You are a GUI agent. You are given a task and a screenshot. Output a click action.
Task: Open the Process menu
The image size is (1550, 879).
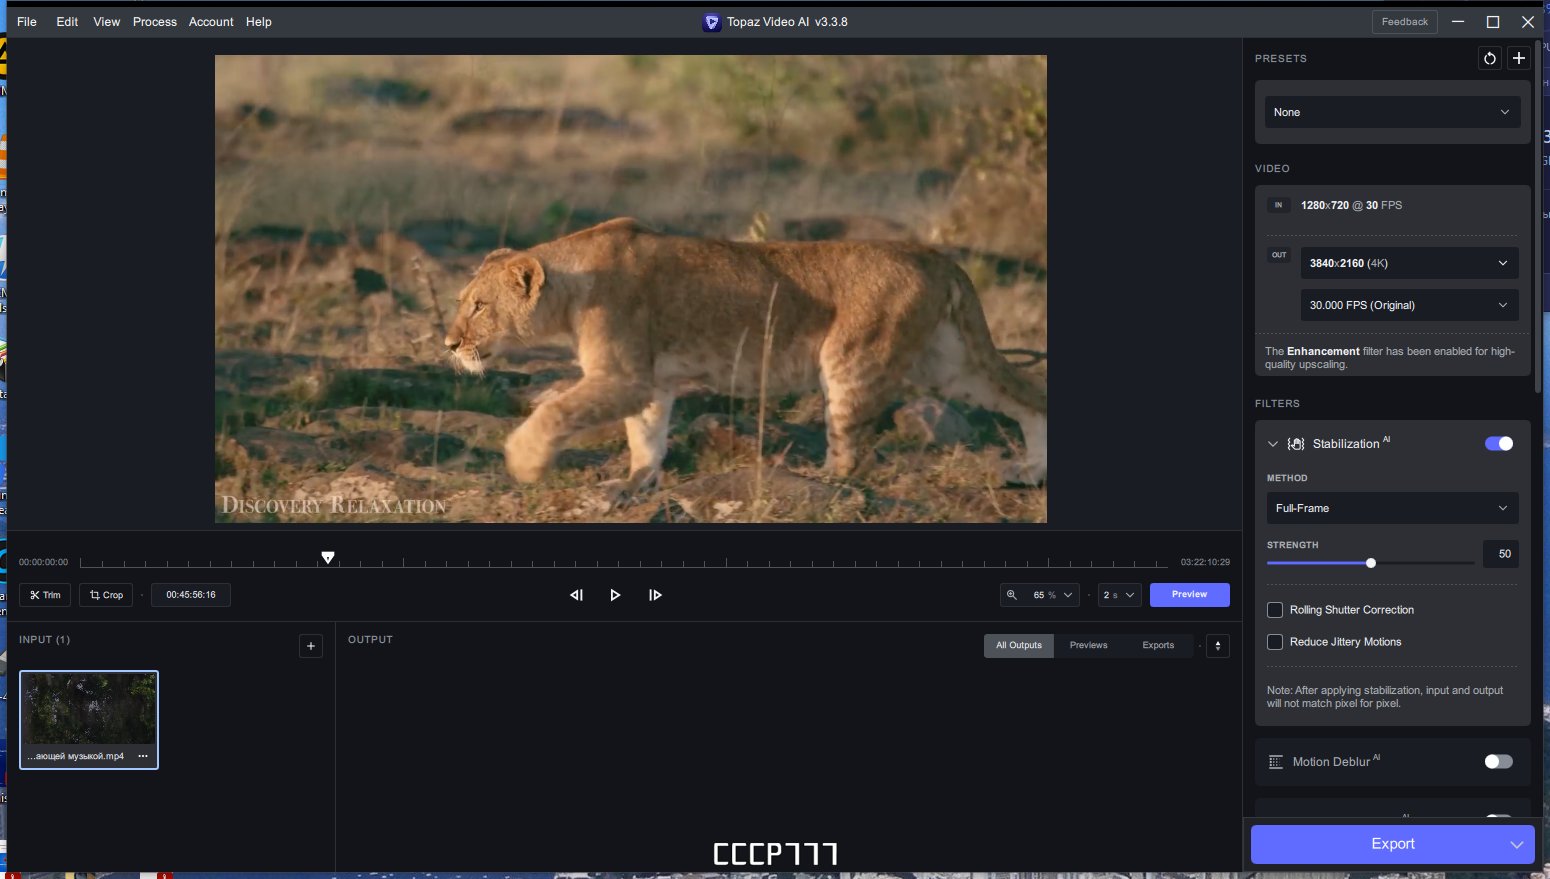[x=155, y=22]
